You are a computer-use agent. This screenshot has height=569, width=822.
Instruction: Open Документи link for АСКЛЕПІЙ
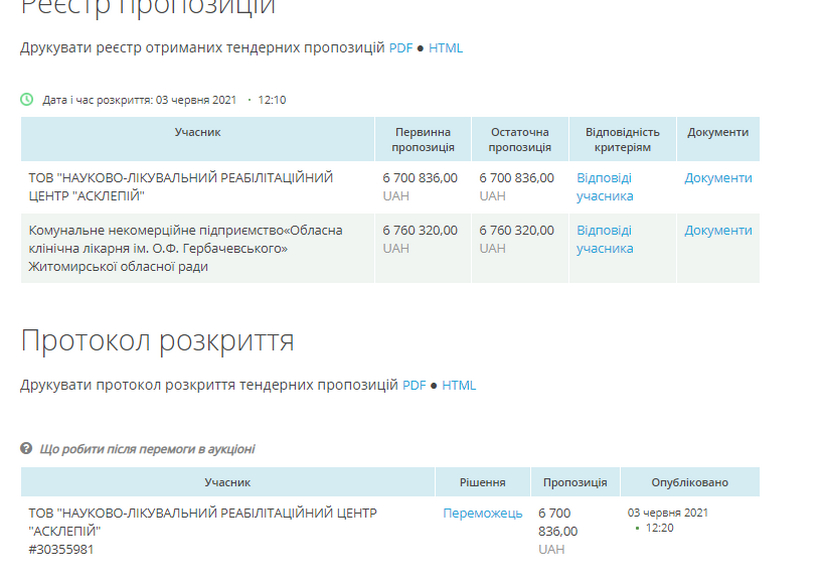(x=718, y=178)
